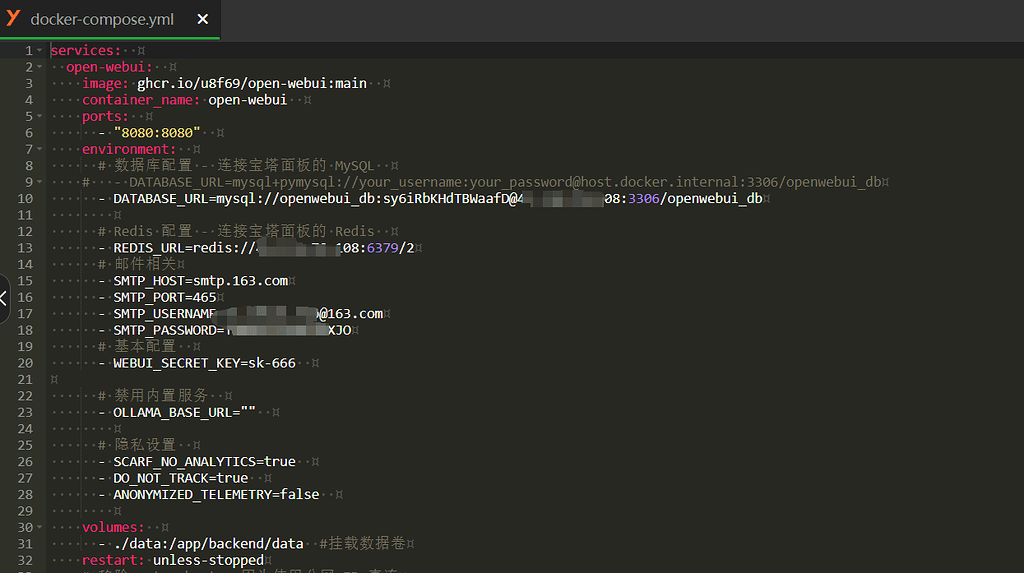
Task: Click the DATABASE_URL=mysql line on line 10
Action: [x=438, y=199]
